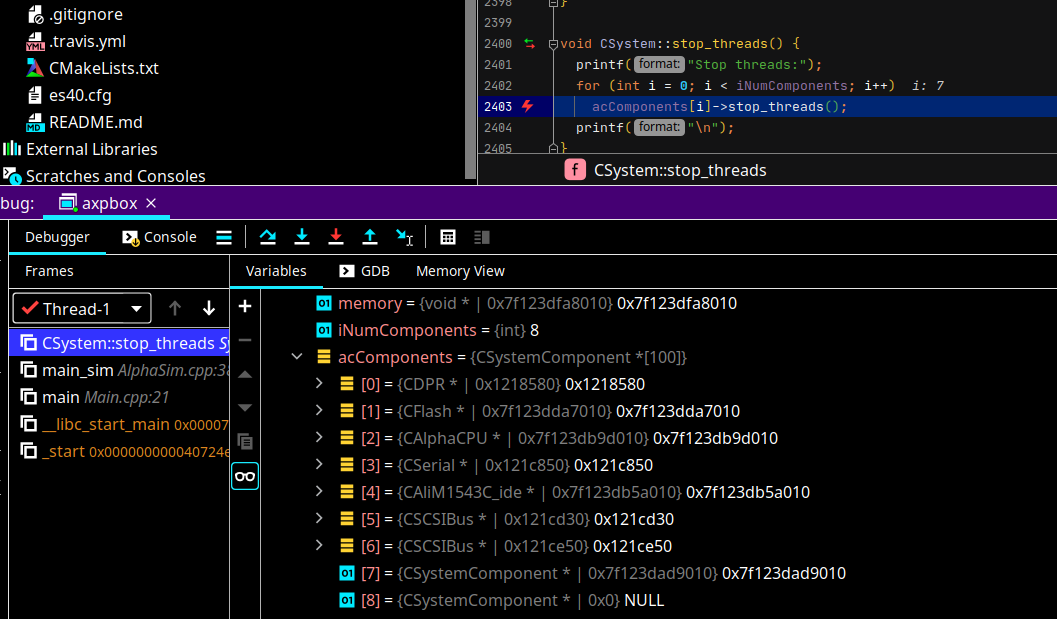Click the lightning breakpoint marker on line 2403
The image size is (1057, 619).
[x=528, y=106]
